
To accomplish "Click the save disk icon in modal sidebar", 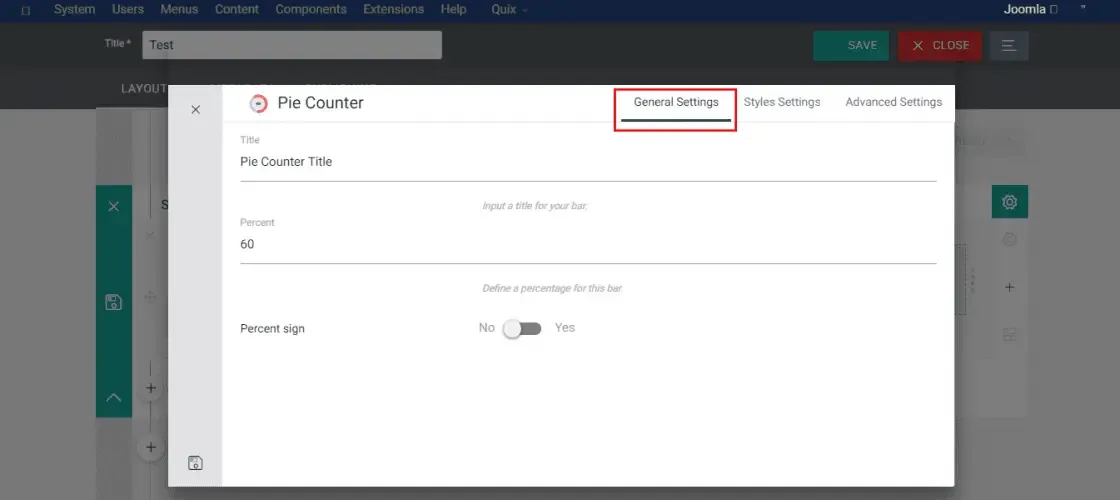I will [x=195, y=463].
